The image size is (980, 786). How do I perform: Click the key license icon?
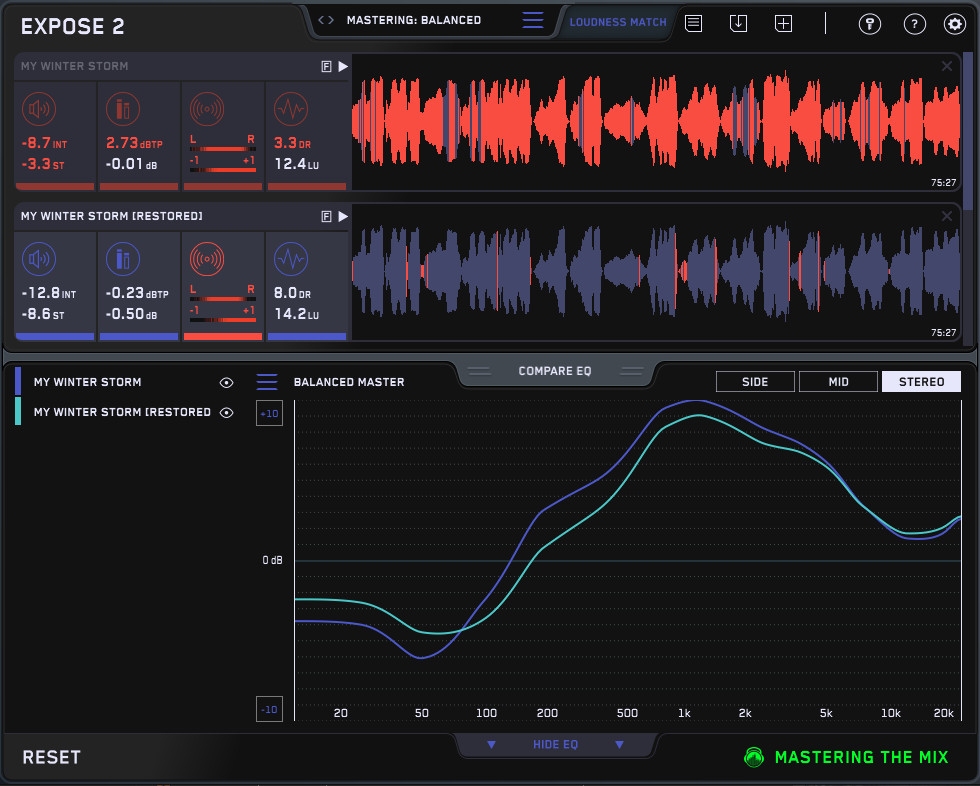870,24
